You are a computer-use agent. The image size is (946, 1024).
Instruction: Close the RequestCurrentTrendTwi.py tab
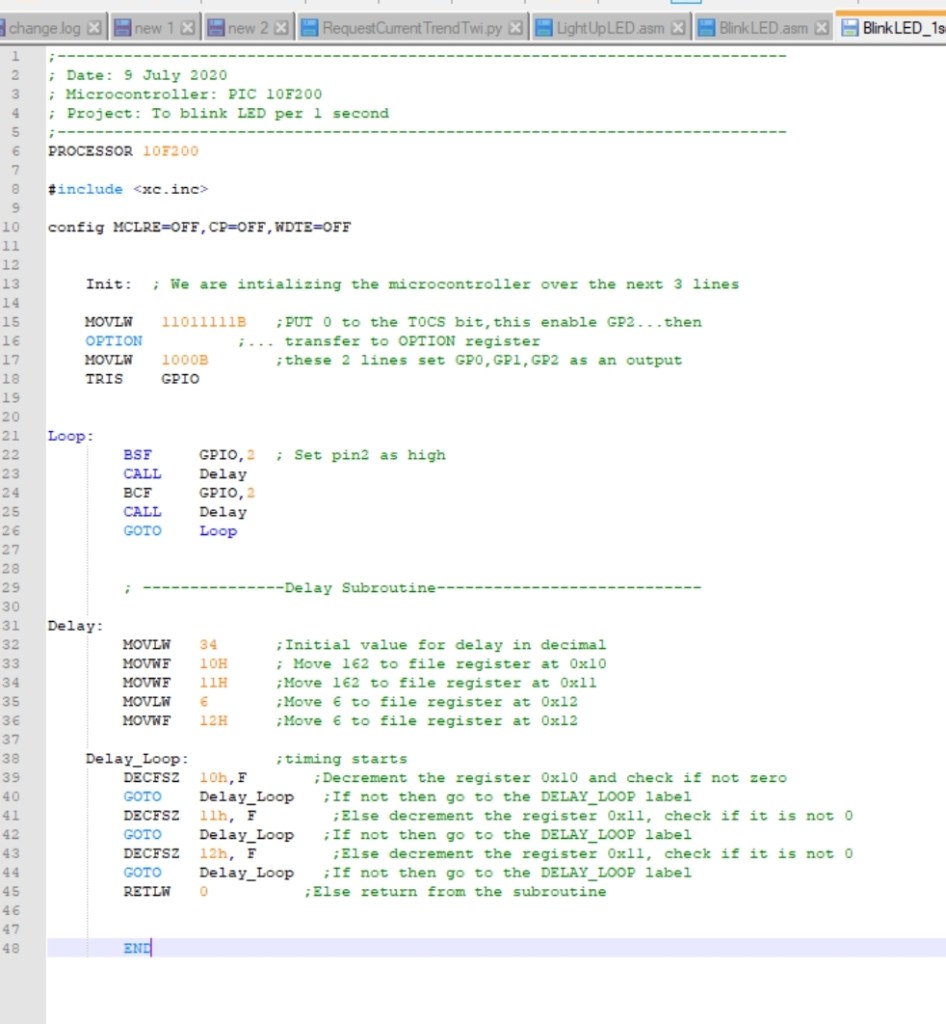[x=516, y=28]
